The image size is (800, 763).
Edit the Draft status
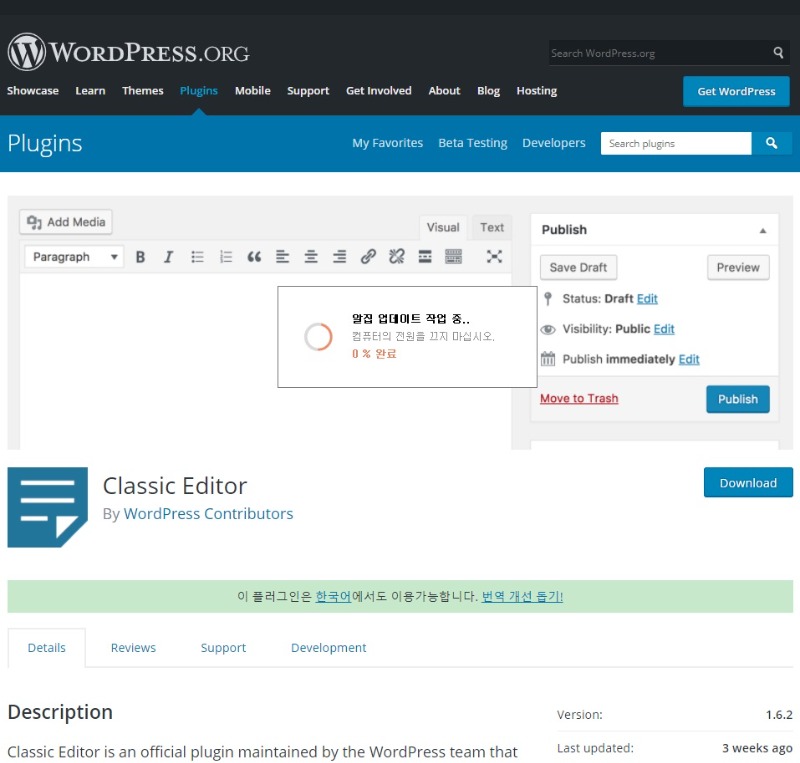click(x=647, y=299)
